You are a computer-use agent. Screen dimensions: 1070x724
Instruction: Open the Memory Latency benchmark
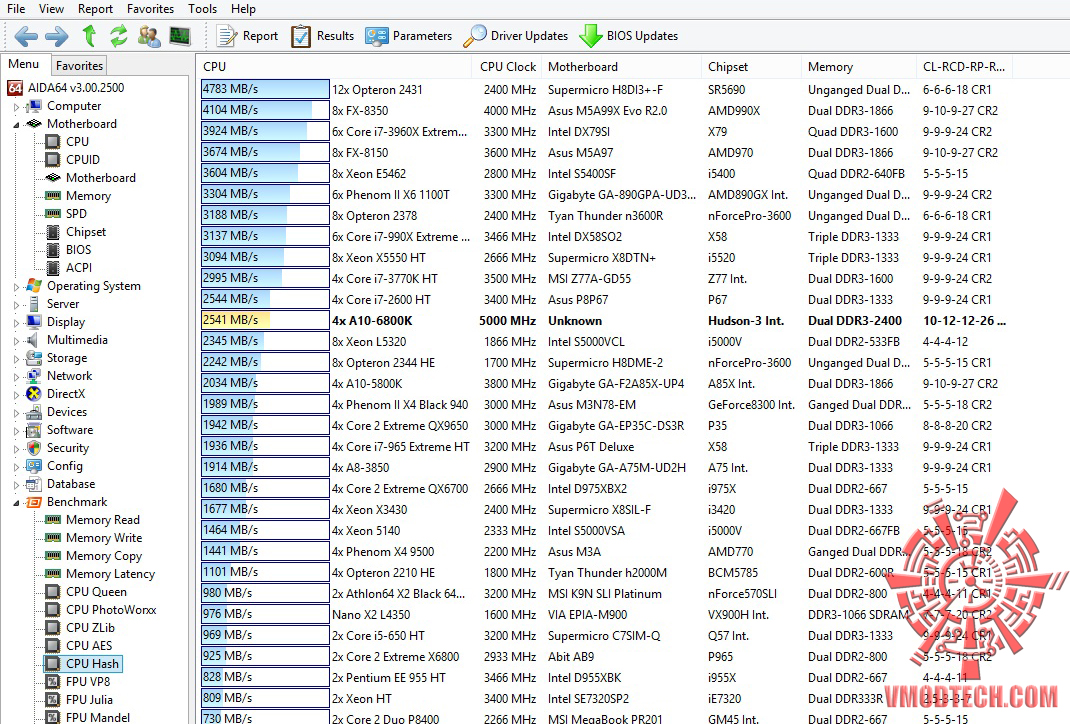tap(100, 574)
